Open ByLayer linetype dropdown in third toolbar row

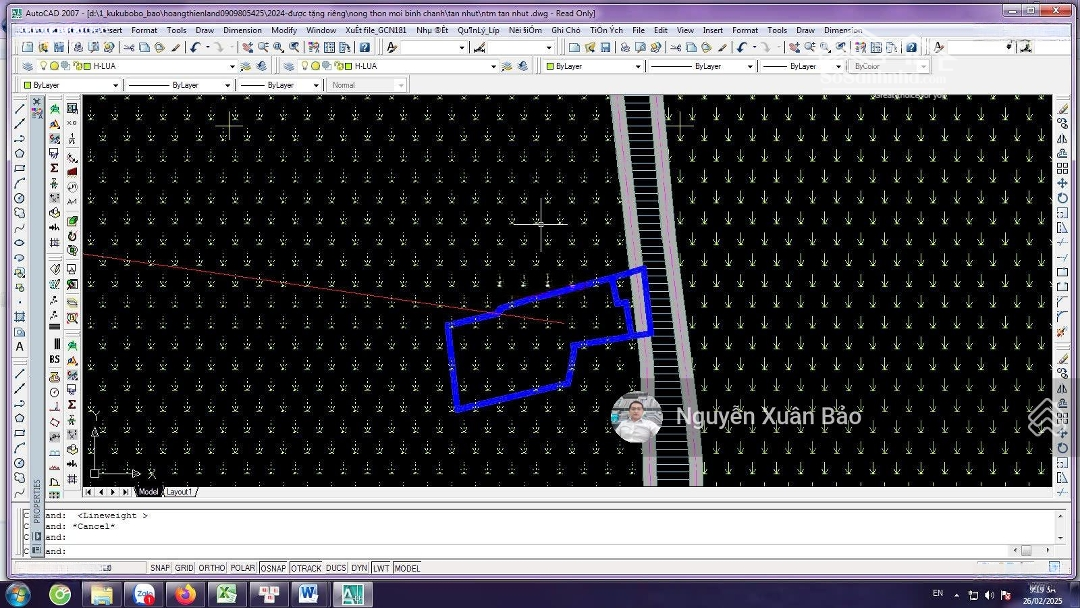[227, 85]
